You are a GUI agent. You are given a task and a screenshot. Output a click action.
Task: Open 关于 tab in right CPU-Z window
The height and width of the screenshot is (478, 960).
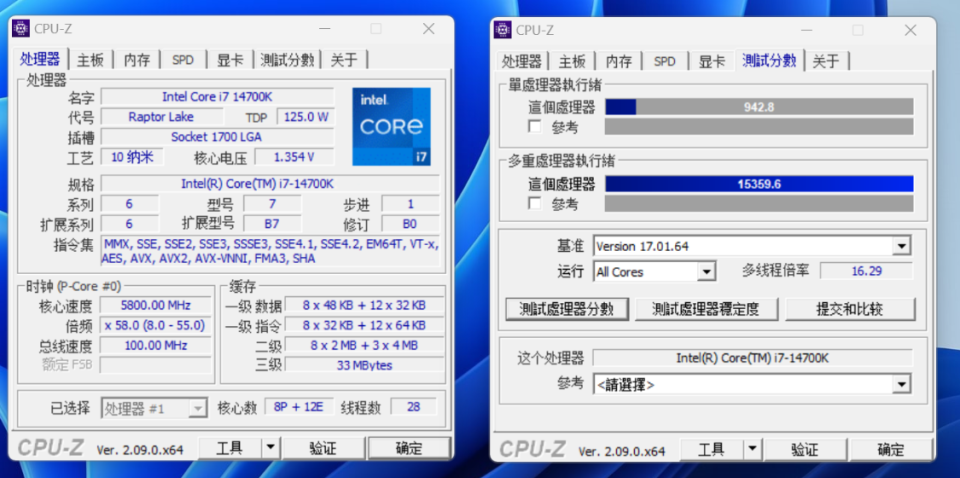827,61
